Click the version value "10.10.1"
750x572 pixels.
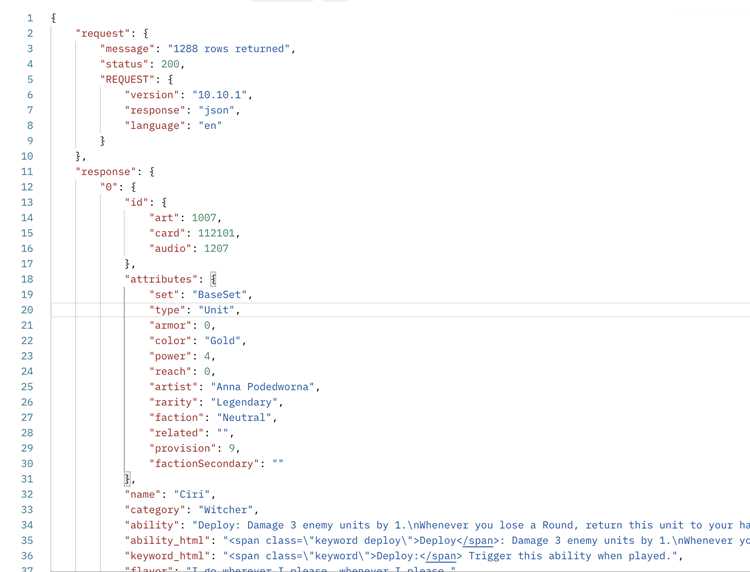[220, 95]
